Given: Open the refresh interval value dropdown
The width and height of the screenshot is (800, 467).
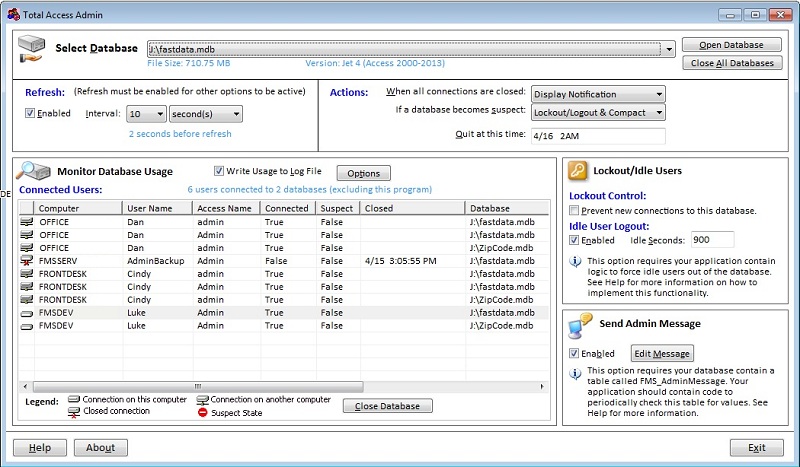Looking at the screenshot, I should pos(160,114).
